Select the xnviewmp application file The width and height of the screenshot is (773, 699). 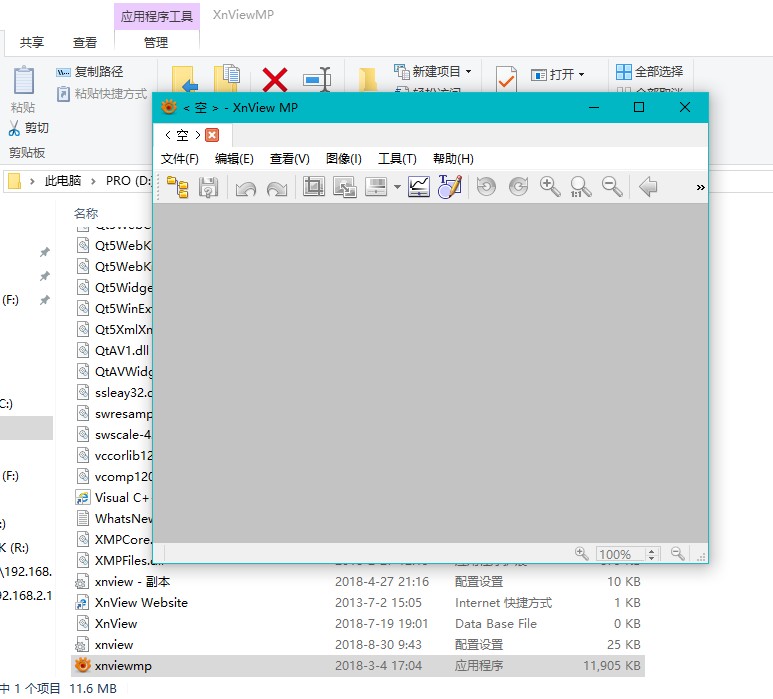[358, 665]
